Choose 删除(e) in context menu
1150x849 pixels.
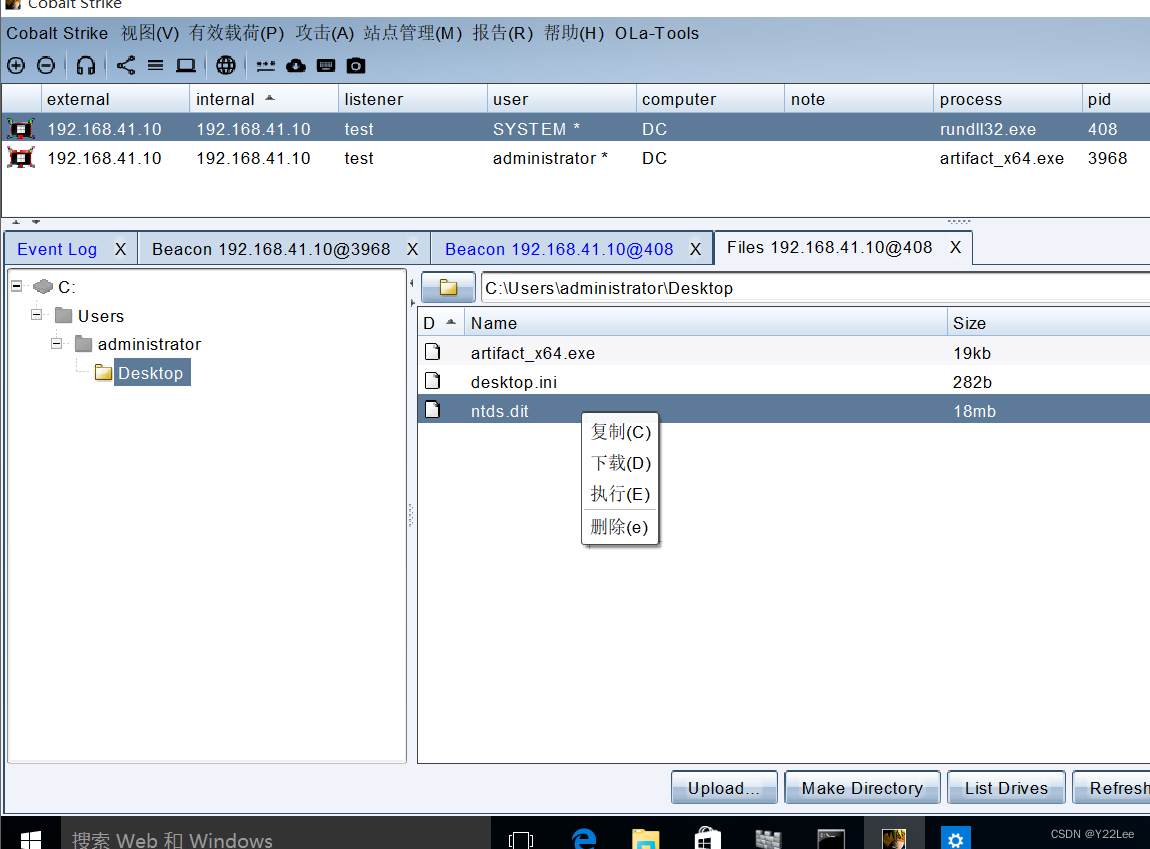(620, 526)
